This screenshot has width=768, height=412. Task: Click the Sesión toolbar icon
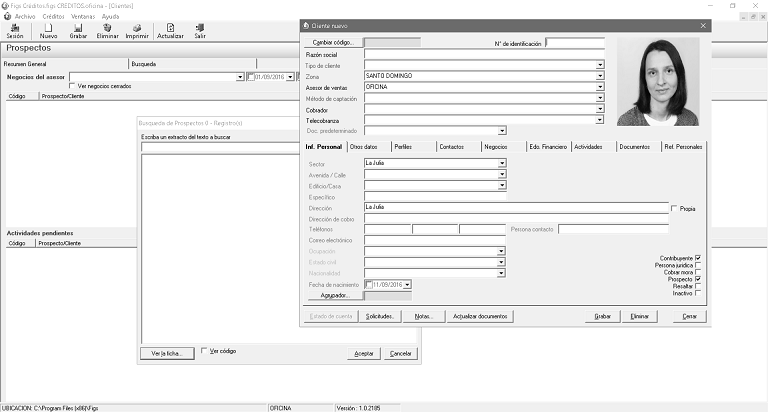pyautogui.click(x=14, y=29)
